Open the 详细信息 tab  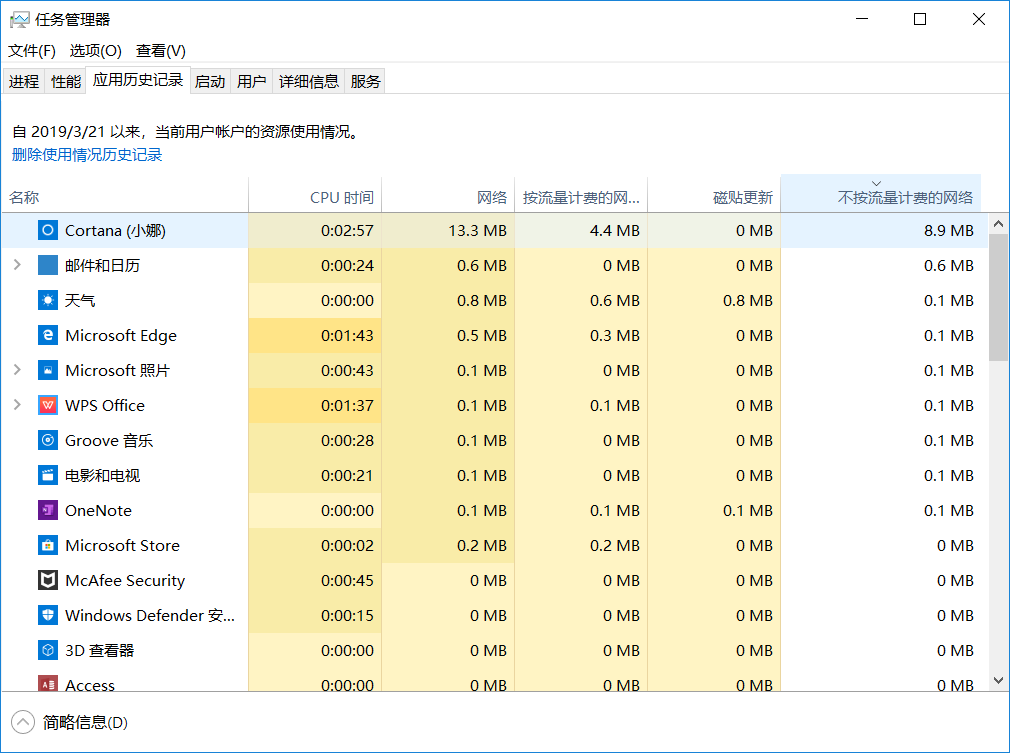coord(309,81)
